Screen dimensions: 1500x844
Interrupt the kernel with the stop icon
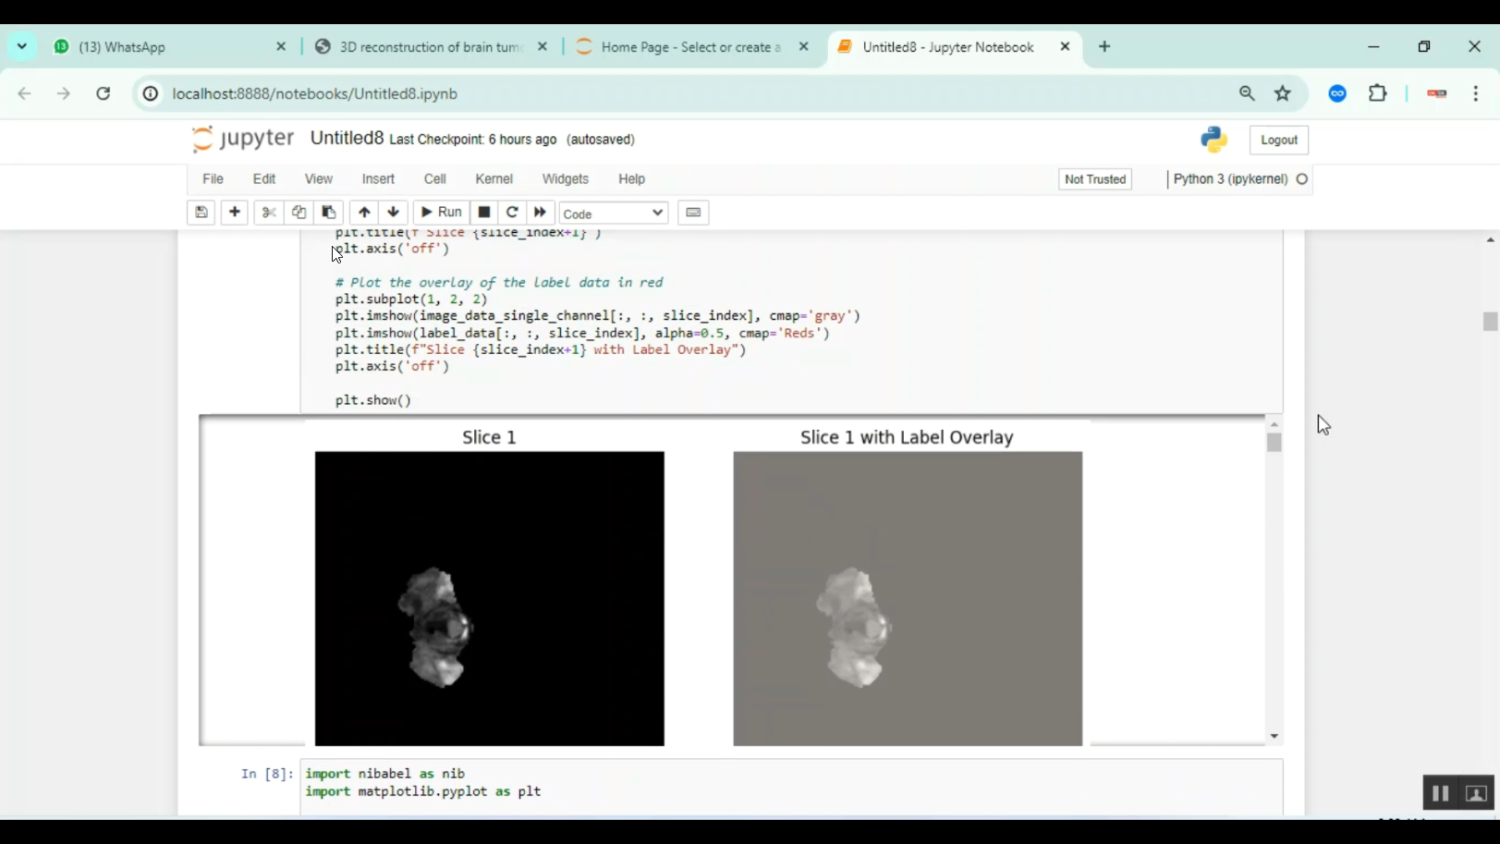(x=484, y=212)
